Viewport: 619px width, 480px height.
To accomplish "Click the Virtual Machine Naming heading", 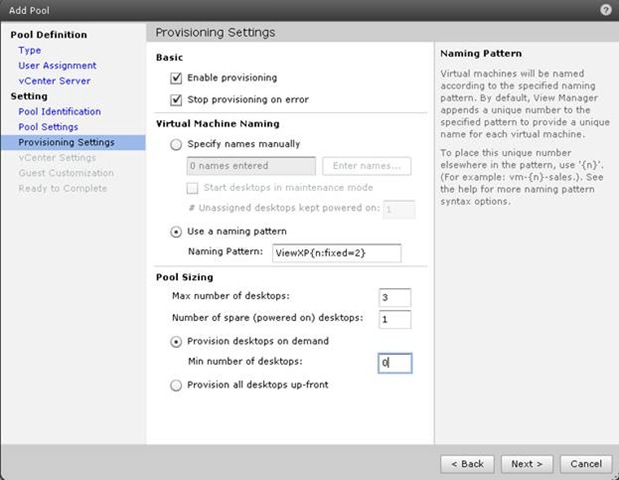I will [218, 124].
